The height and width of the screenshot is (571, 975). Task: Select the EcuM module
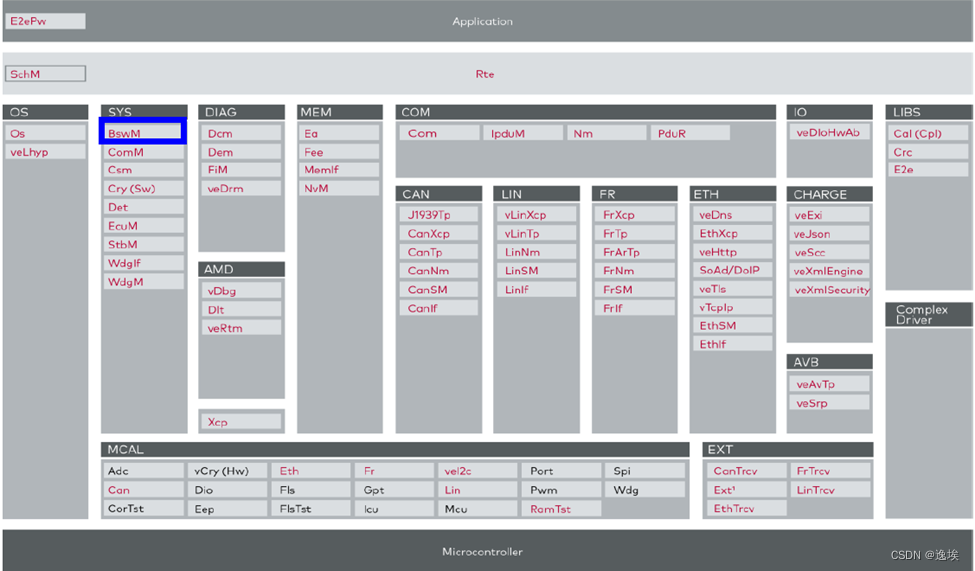pyautogui.click(x=144, y=226)
